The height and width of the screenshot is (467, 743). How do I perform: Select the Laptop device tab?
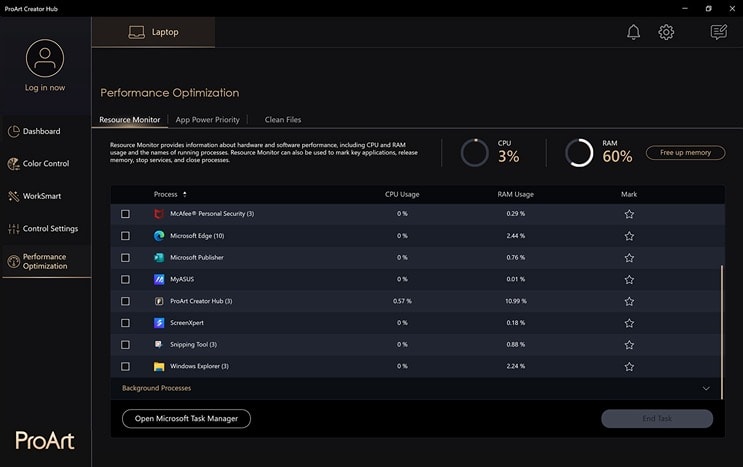click(153, 32)
